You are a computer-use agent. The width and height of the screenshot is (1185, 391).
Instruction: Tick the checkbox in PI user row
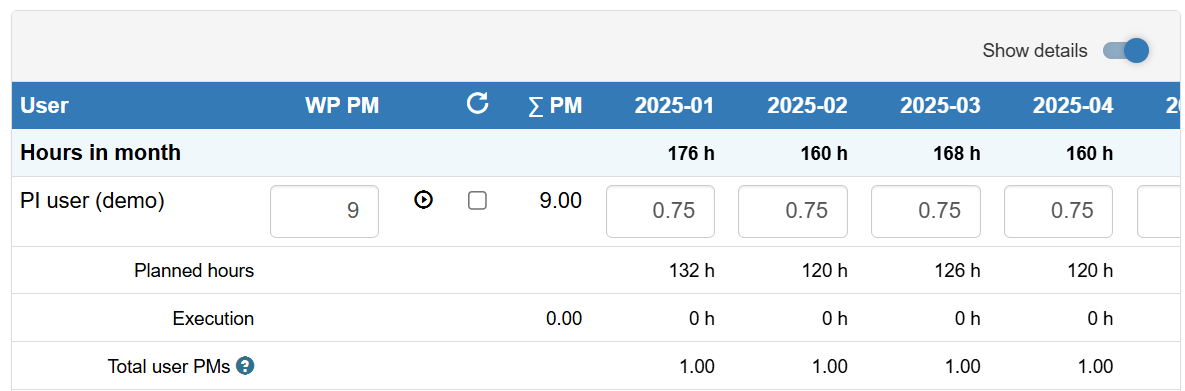(x=477, y=200)
